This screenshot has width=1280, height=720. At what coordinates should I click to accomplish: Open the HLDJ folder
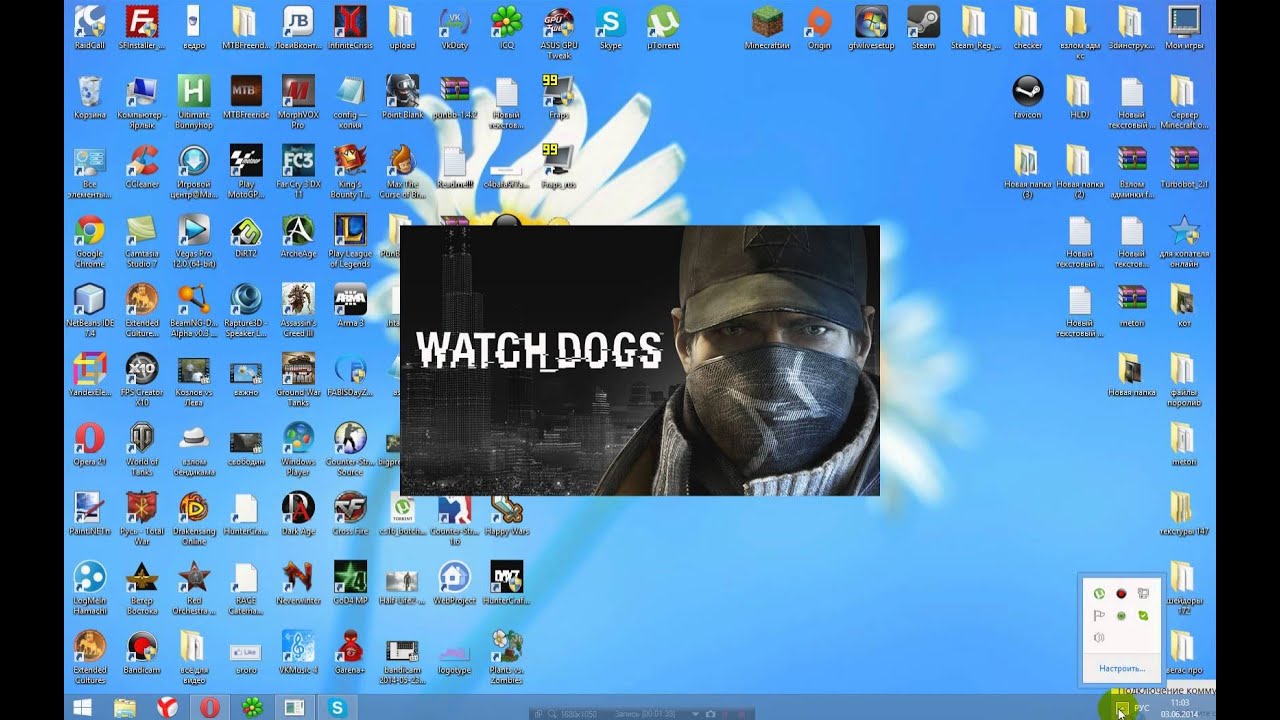click(x=1079, y=97)
